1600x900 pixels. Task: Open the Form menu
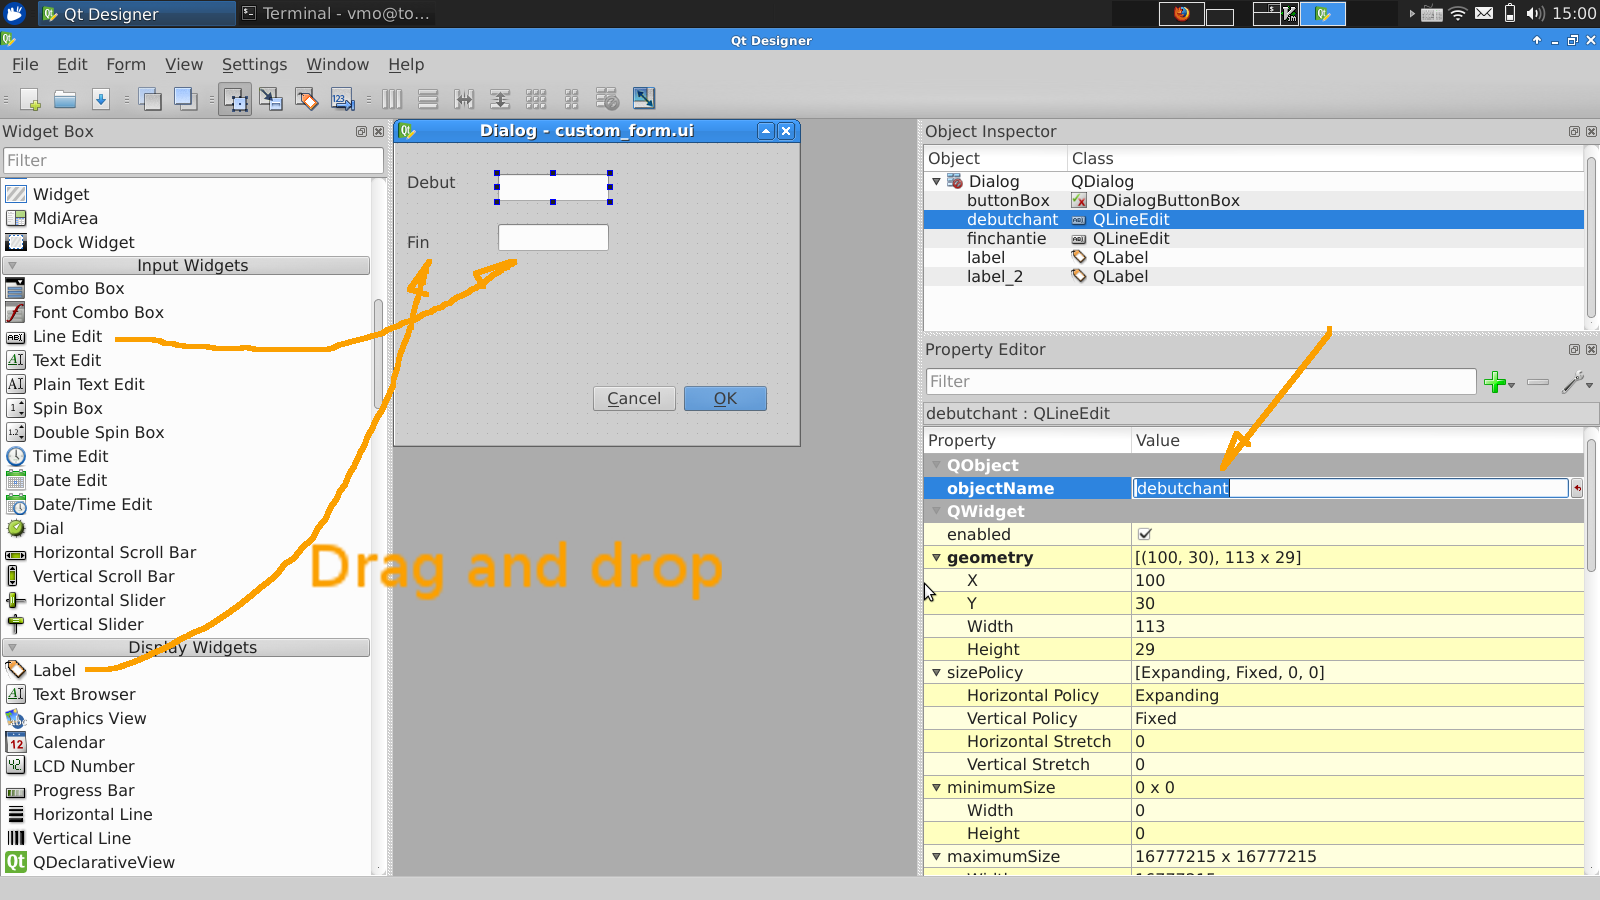[126, 64]
